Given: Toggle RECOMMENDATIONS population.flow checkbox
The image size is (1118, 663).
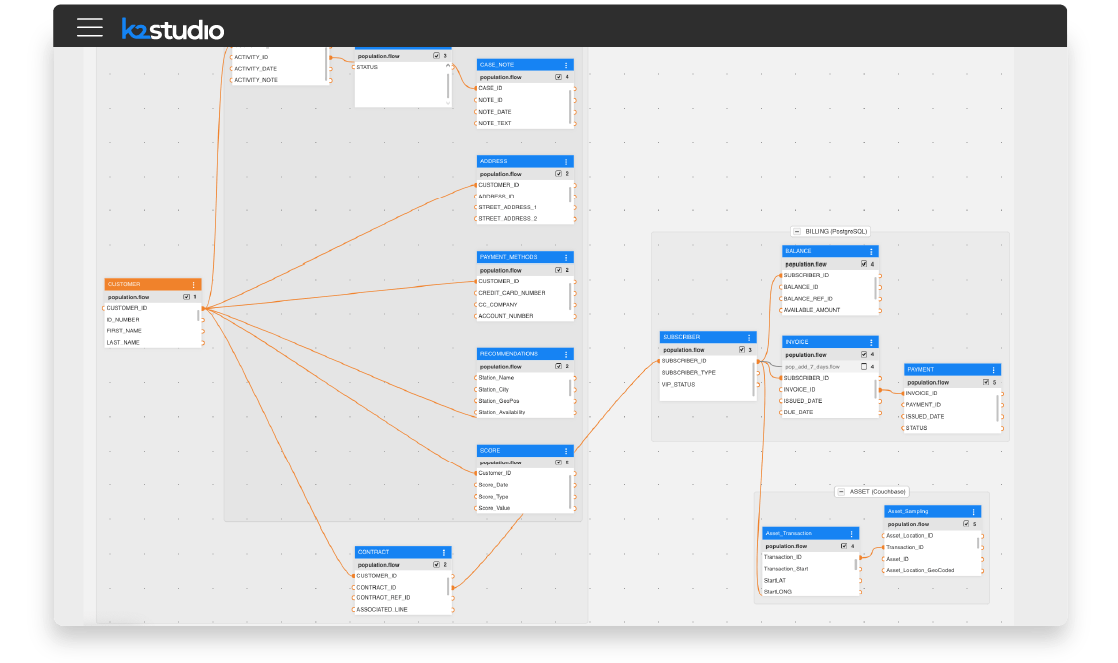Looking at the screenshot, I should coord(558,366).
